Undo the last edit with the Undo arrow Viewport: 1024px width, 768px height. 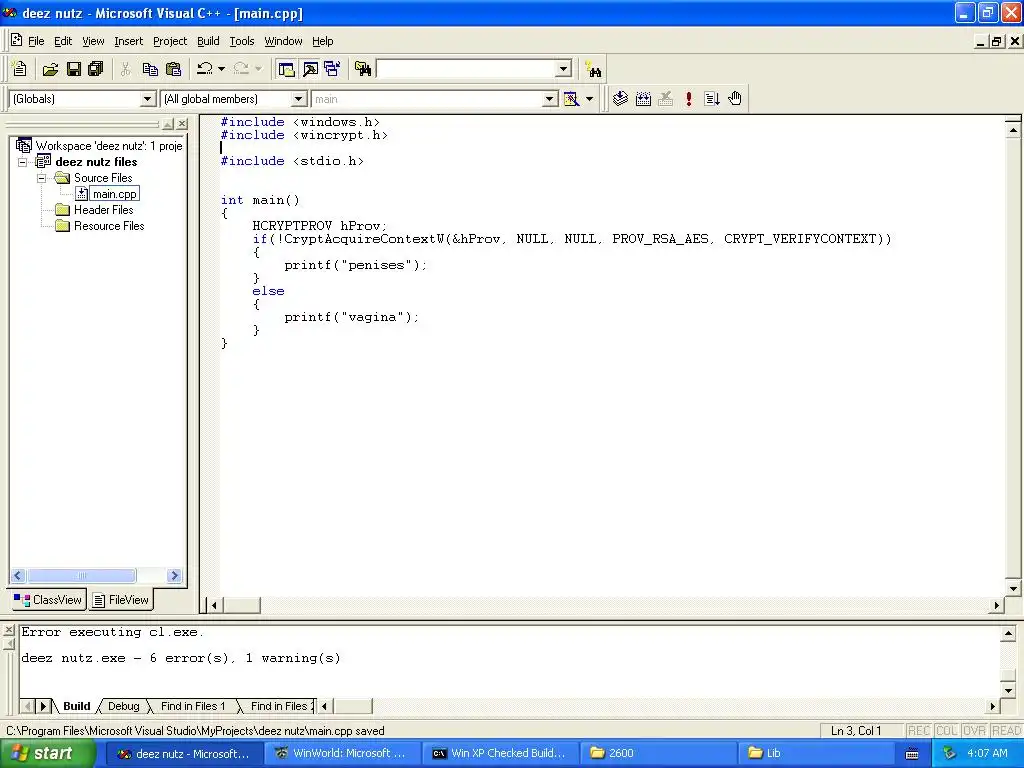coord(204,69)
